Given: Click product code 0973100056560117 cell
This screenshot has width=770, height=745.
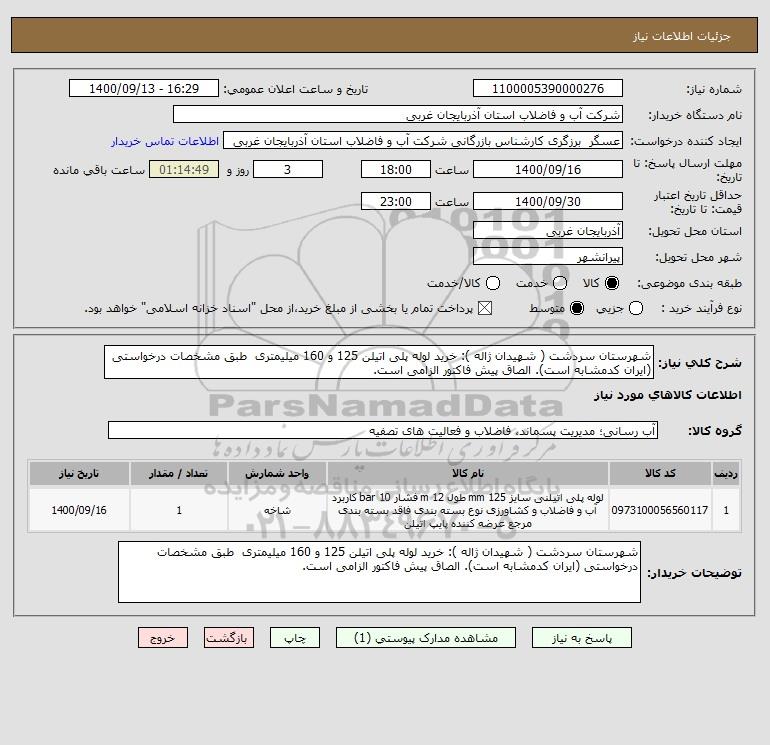Looking at the screenshot, I should (660, 510).
